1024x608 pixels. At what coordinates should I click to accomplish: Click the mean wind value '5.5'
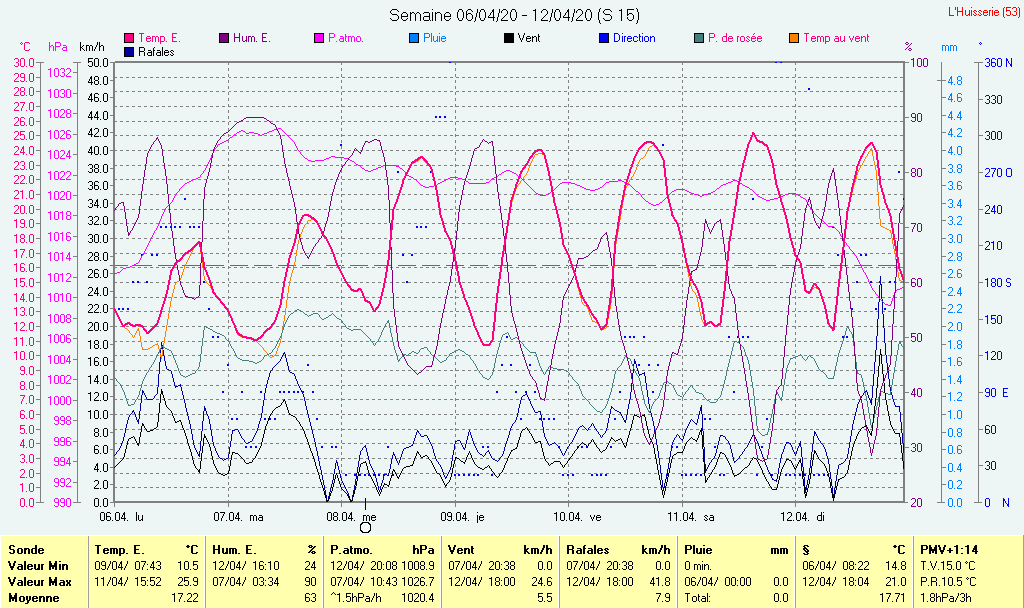point(545,598)
